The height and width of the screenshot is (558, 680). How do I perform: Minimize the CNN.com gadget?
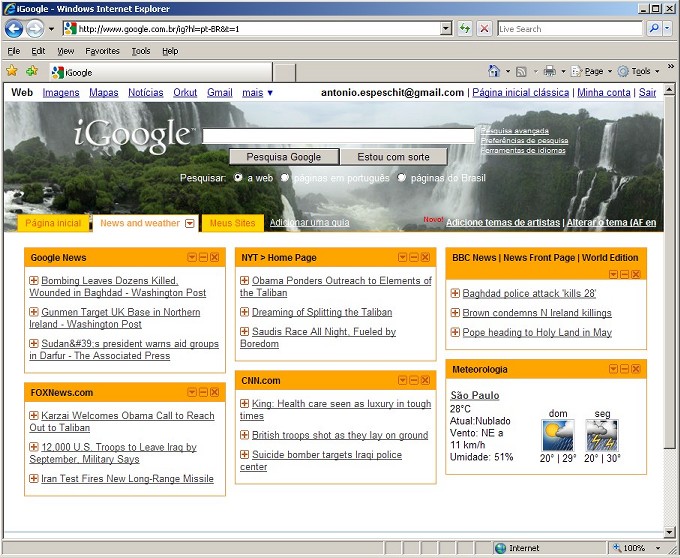click(414, 381)
